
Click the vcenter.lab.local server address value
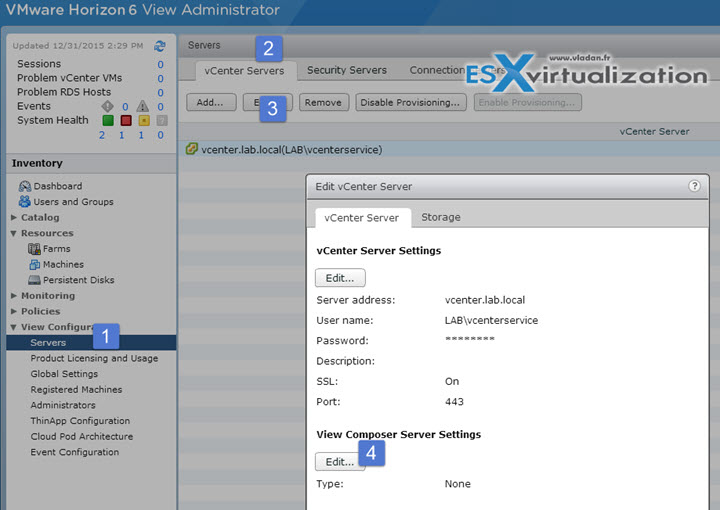(485, 300)
